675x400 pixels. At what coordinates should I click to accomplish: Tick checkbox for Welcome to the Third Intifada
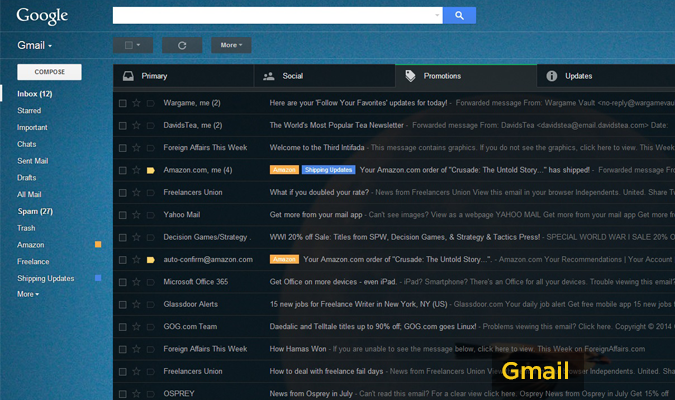click(x=123, y=148)
